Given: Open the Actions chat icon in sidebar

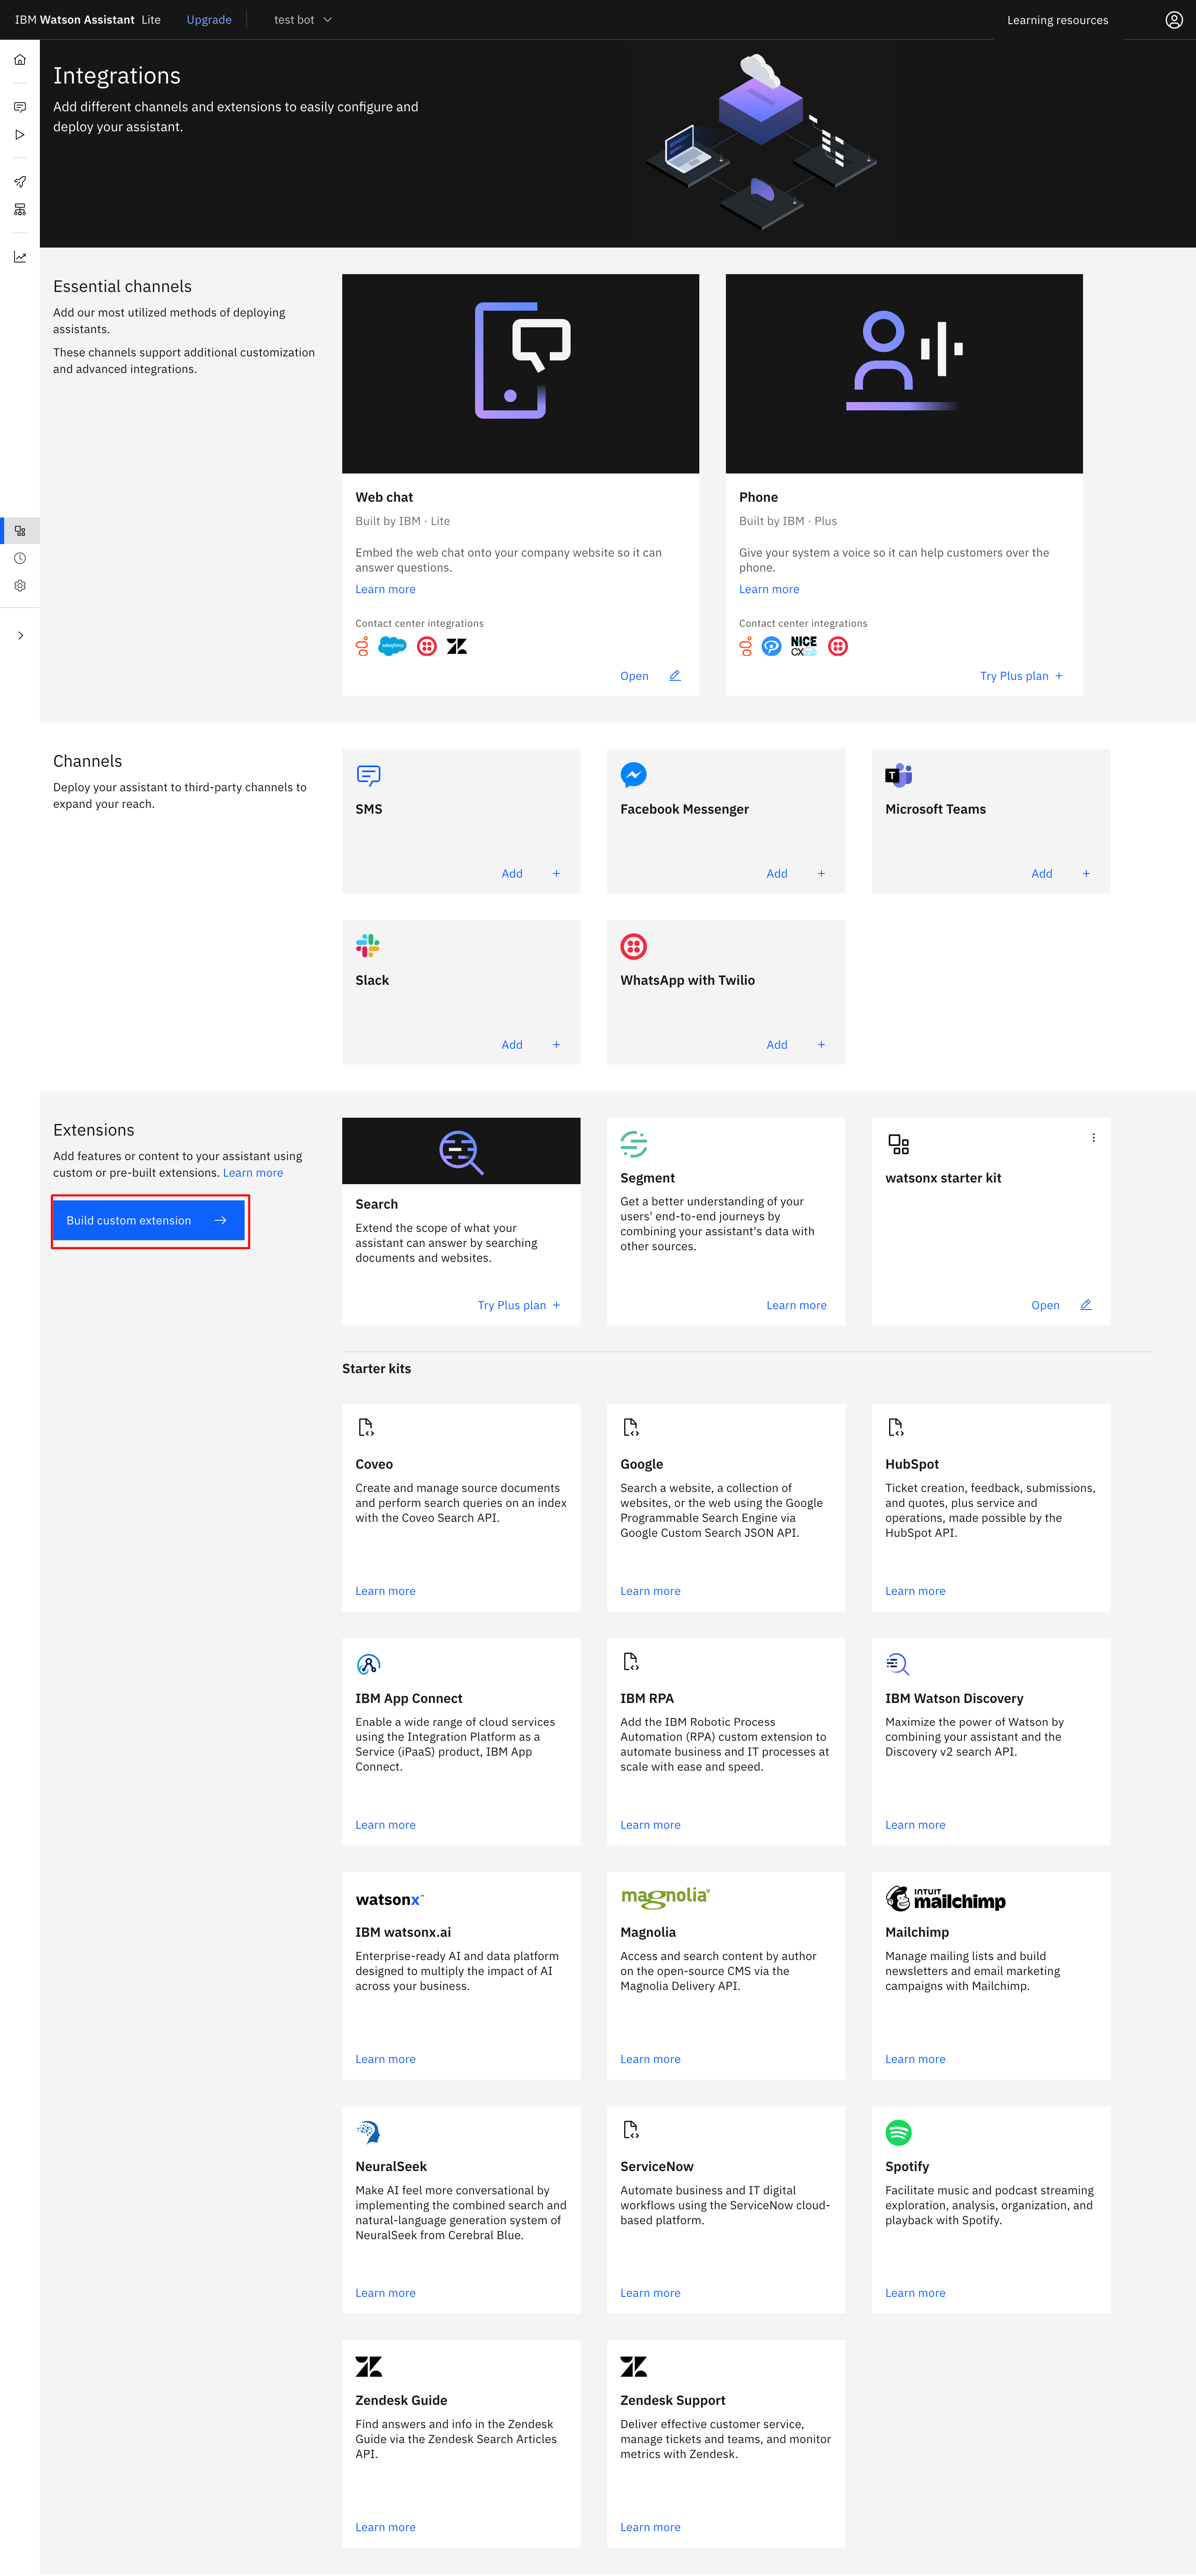Looking at the screenshot, I should click(19, 107).
